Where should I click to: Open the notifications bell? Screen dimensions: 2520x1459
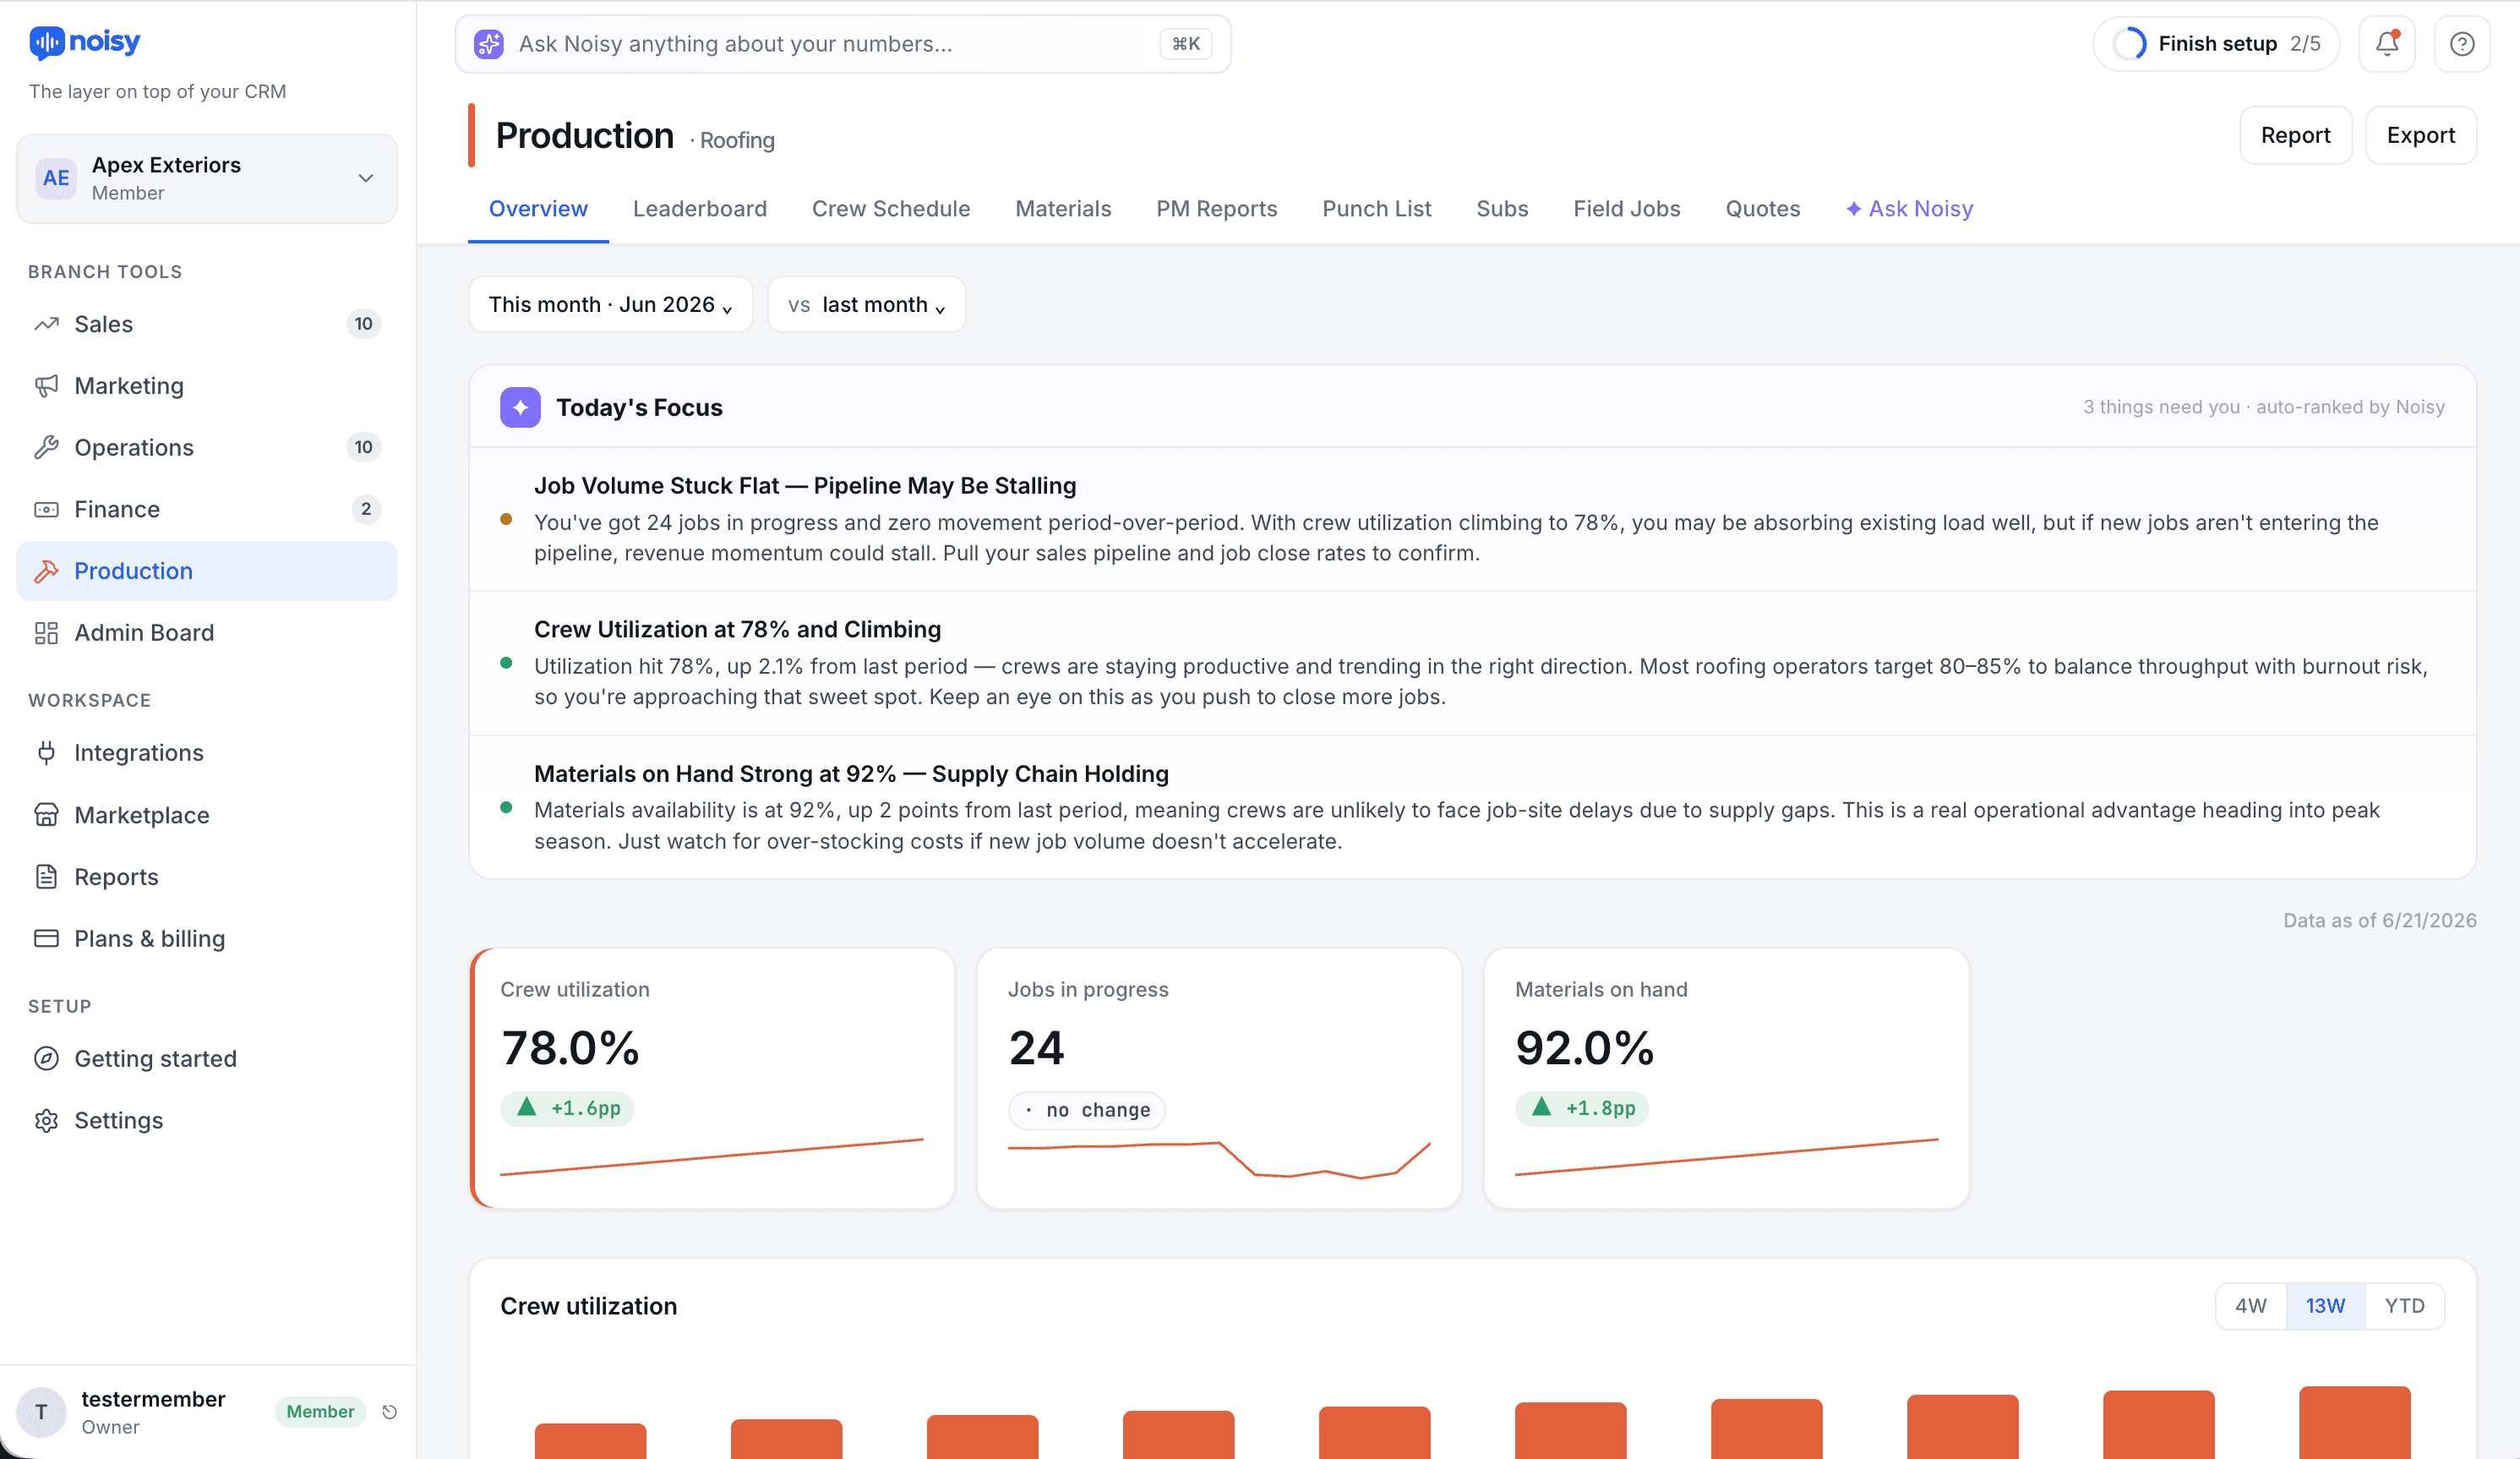coord(2387,44)
